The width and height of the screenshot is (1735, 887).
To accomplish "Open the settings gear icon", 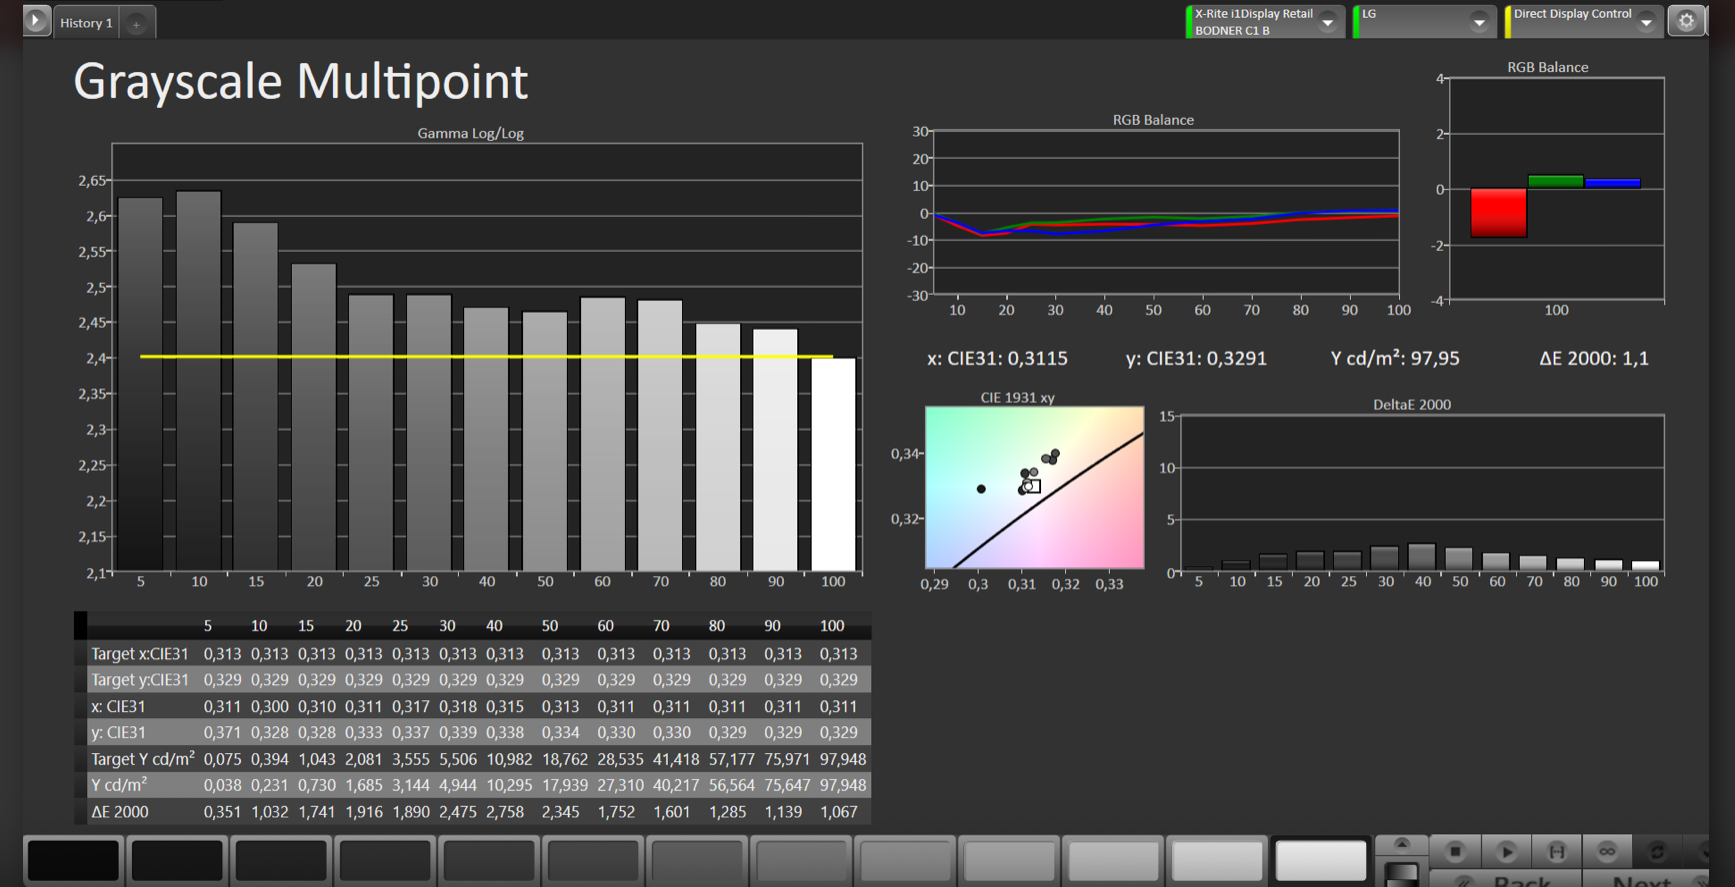I will [x=1687, y=21].
